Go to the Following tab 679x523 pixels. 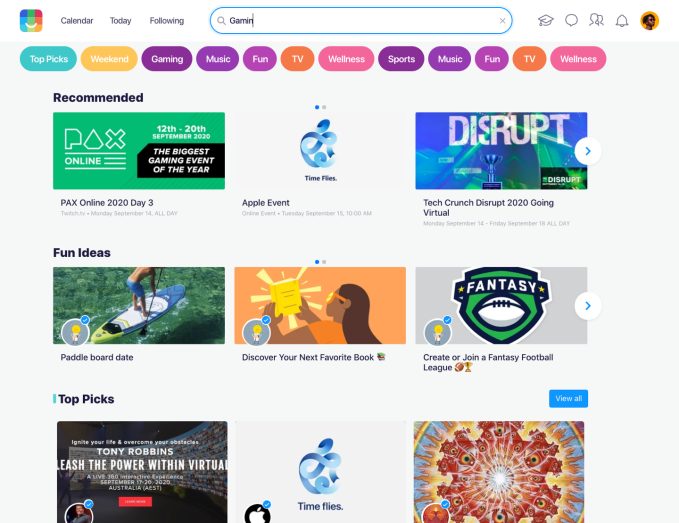coord(167,21)
